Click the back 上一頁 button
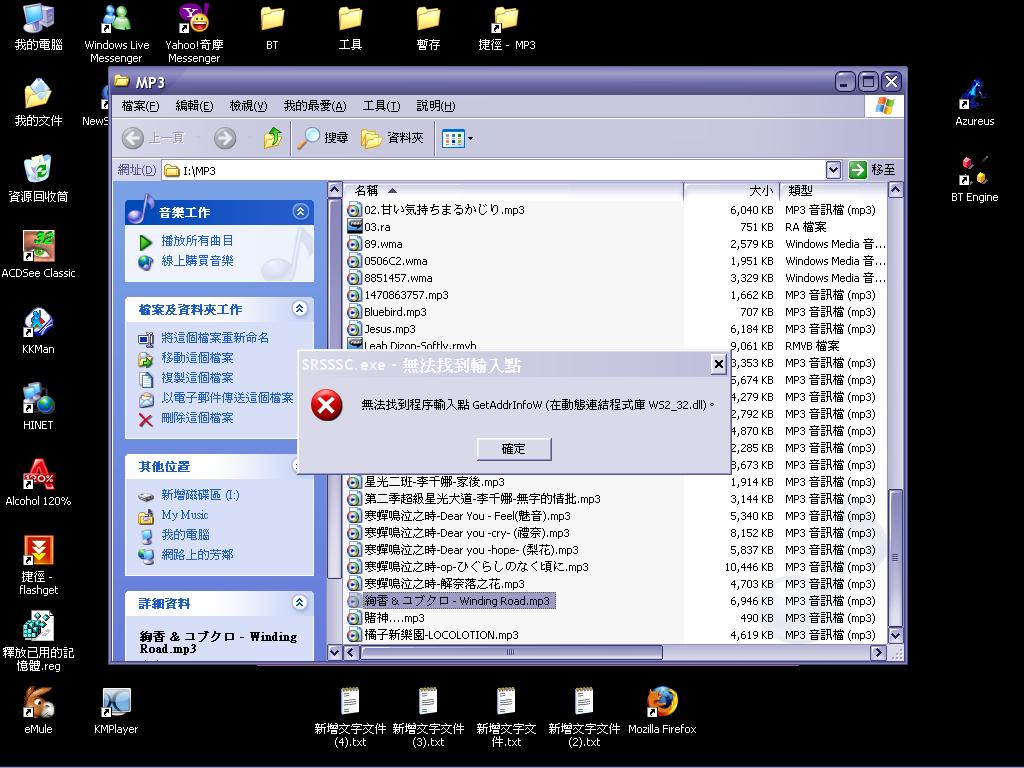This screenshot has height=768, width=1024. click(154, 138)
